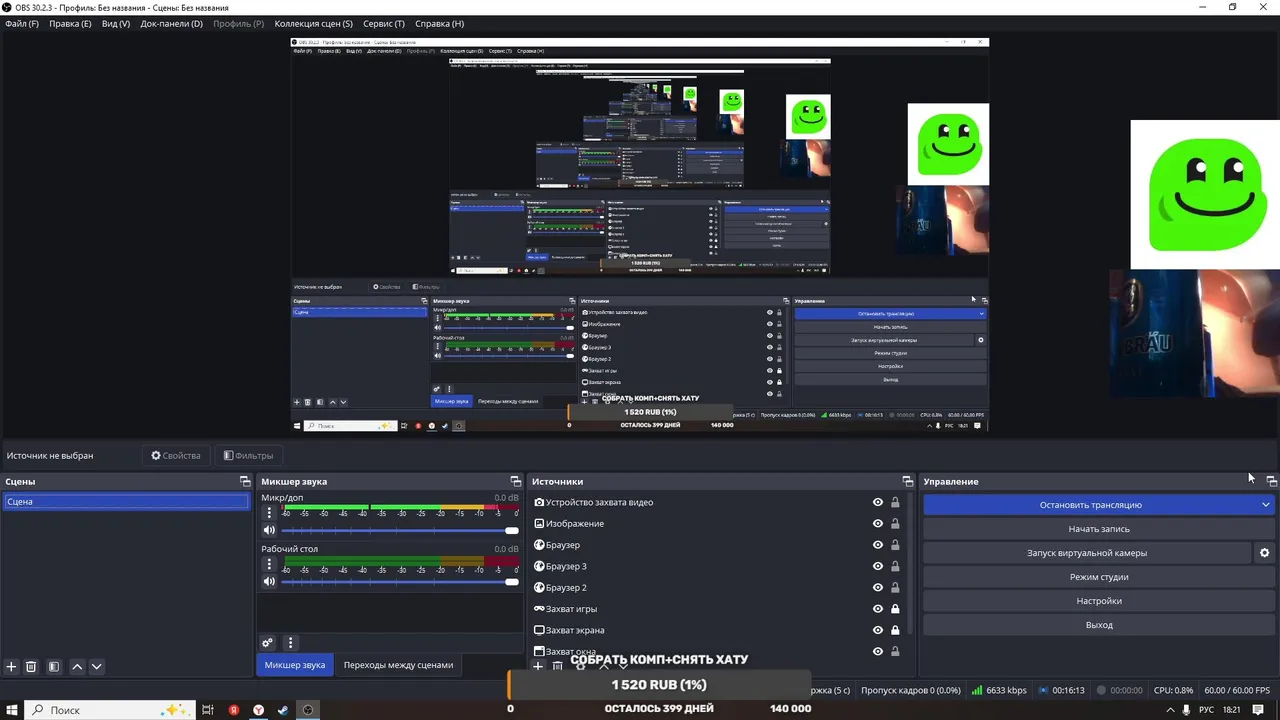This screenshot has width=1280, height=720.
Task: Mute the Микр/доп audio channel speaker
Action: coord(269,530)
